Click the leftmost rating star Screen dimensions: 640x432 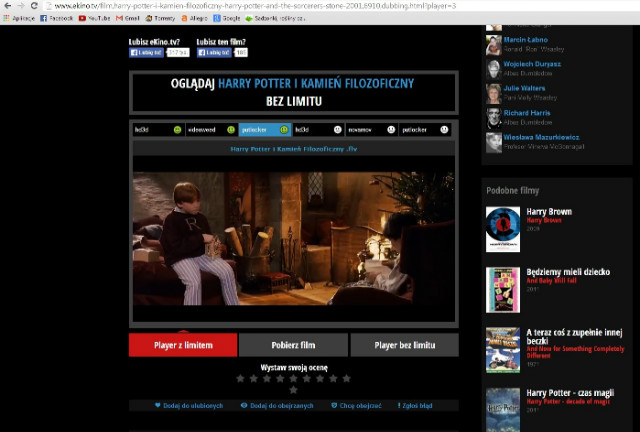tap(240, 379)
